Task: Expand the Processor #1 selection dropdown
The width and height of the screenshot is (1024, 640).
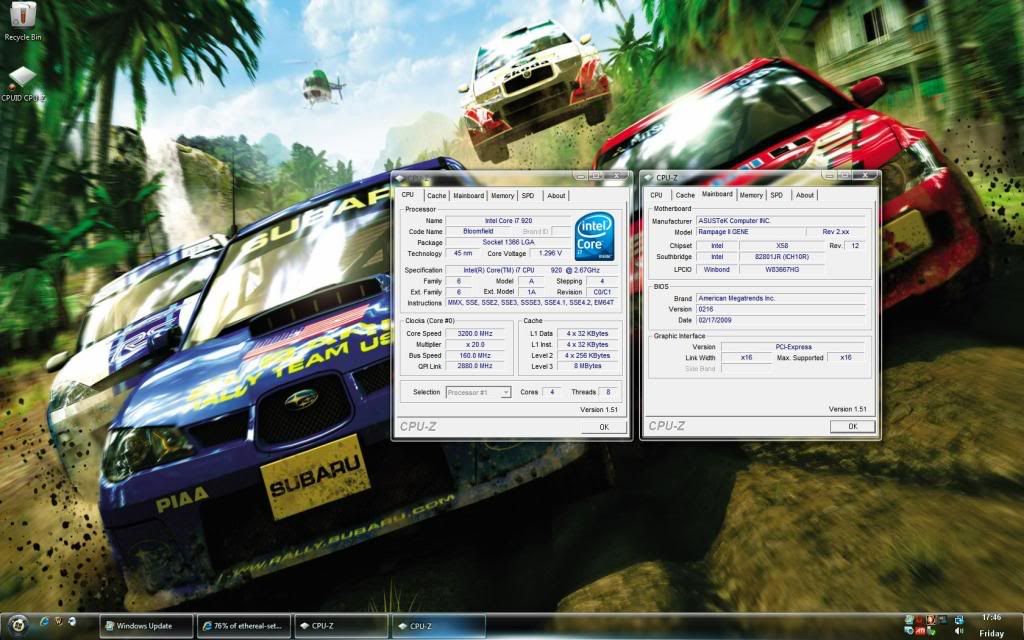Action: 478,392
